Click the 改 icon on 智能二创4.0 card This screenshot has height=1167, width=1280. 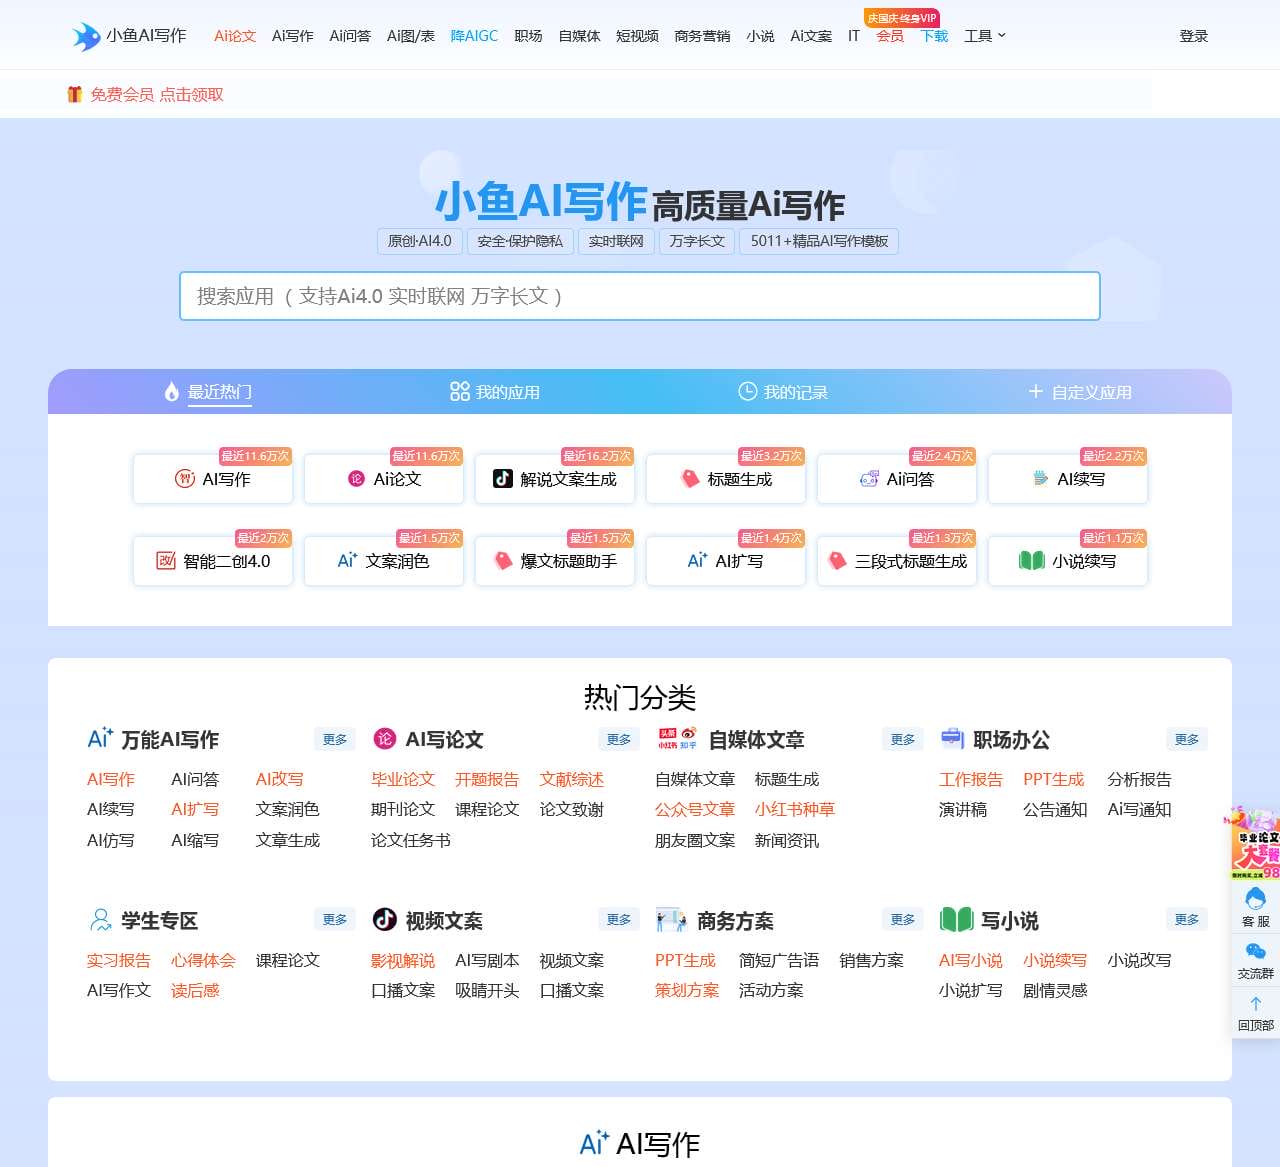pyautogui.click(x=166, y=561)
